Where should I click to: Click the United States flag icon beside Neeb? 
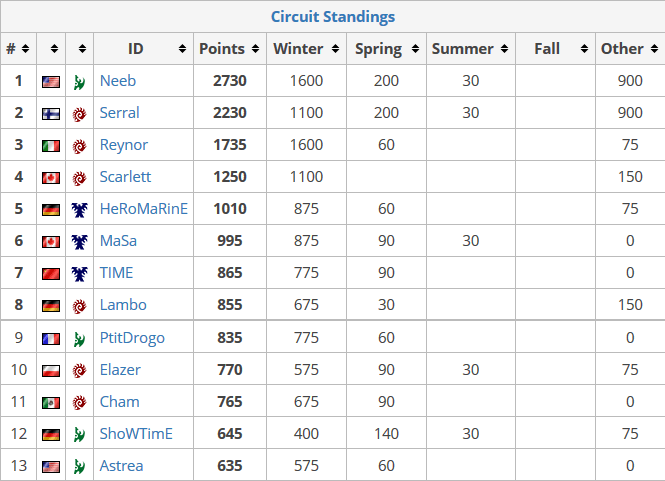click(51, 81)
